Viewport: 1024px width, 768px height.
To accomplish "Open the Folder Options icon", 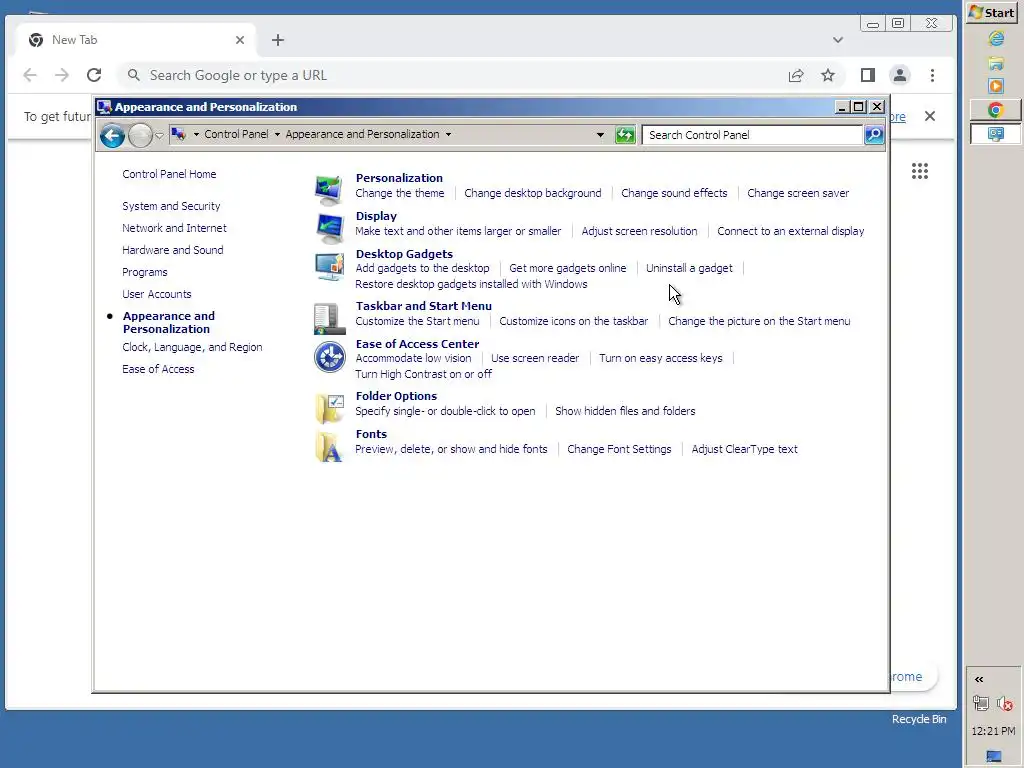I will pos(329,409).
